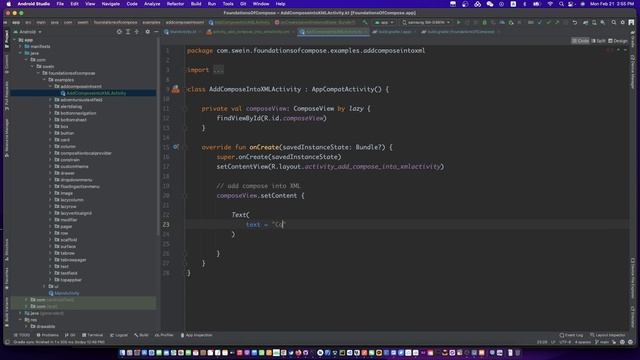Run the app with the green play icon
This screenshot has height=360, width=640.
click(458, 22)
